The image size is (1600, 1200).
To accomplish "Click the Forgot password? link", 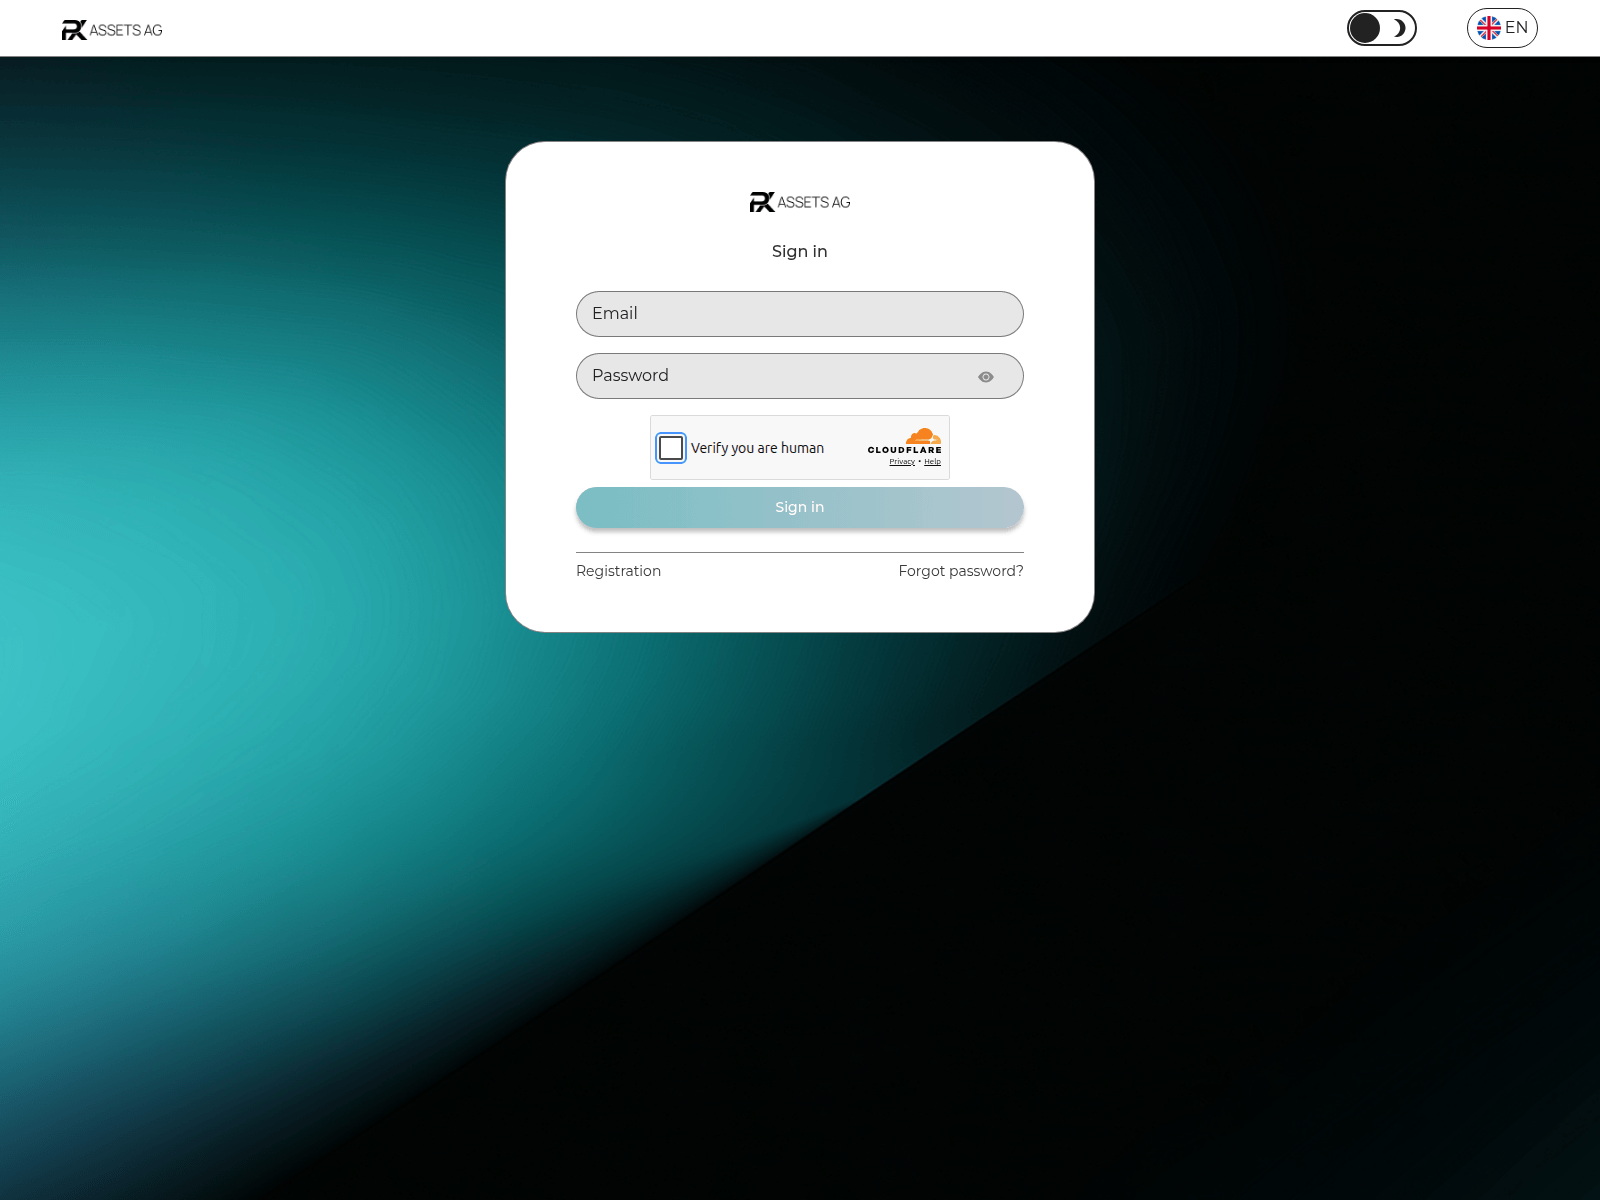I will 960,571.
